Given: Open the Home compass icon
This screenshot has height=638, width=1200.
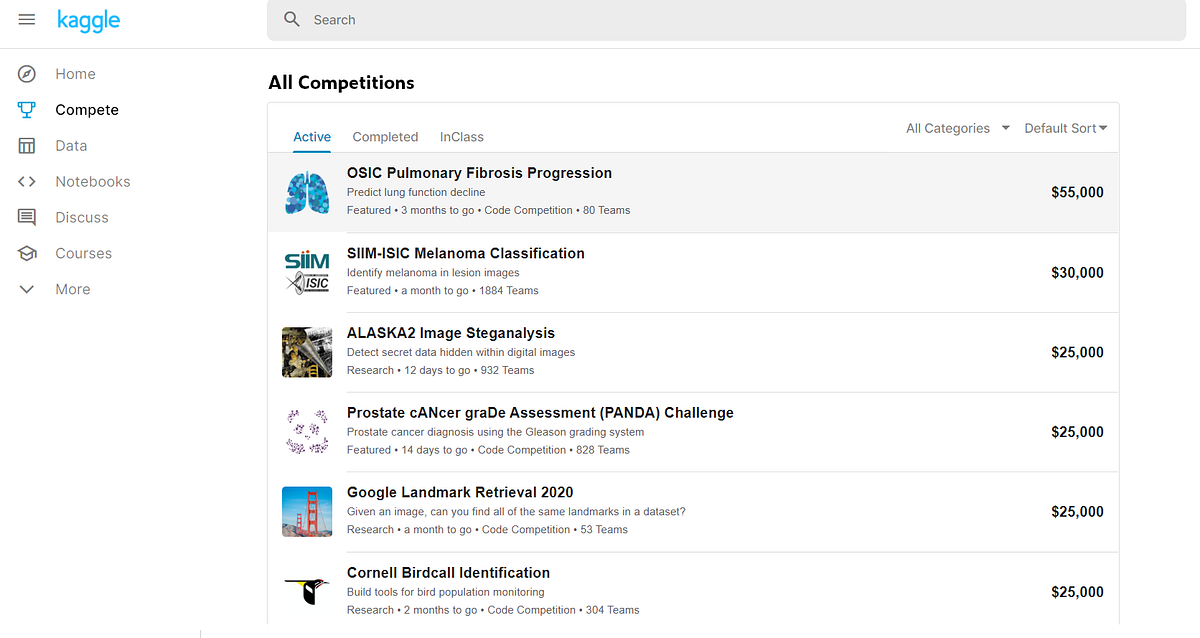Looking at the screenshot, I should point(24,73).
